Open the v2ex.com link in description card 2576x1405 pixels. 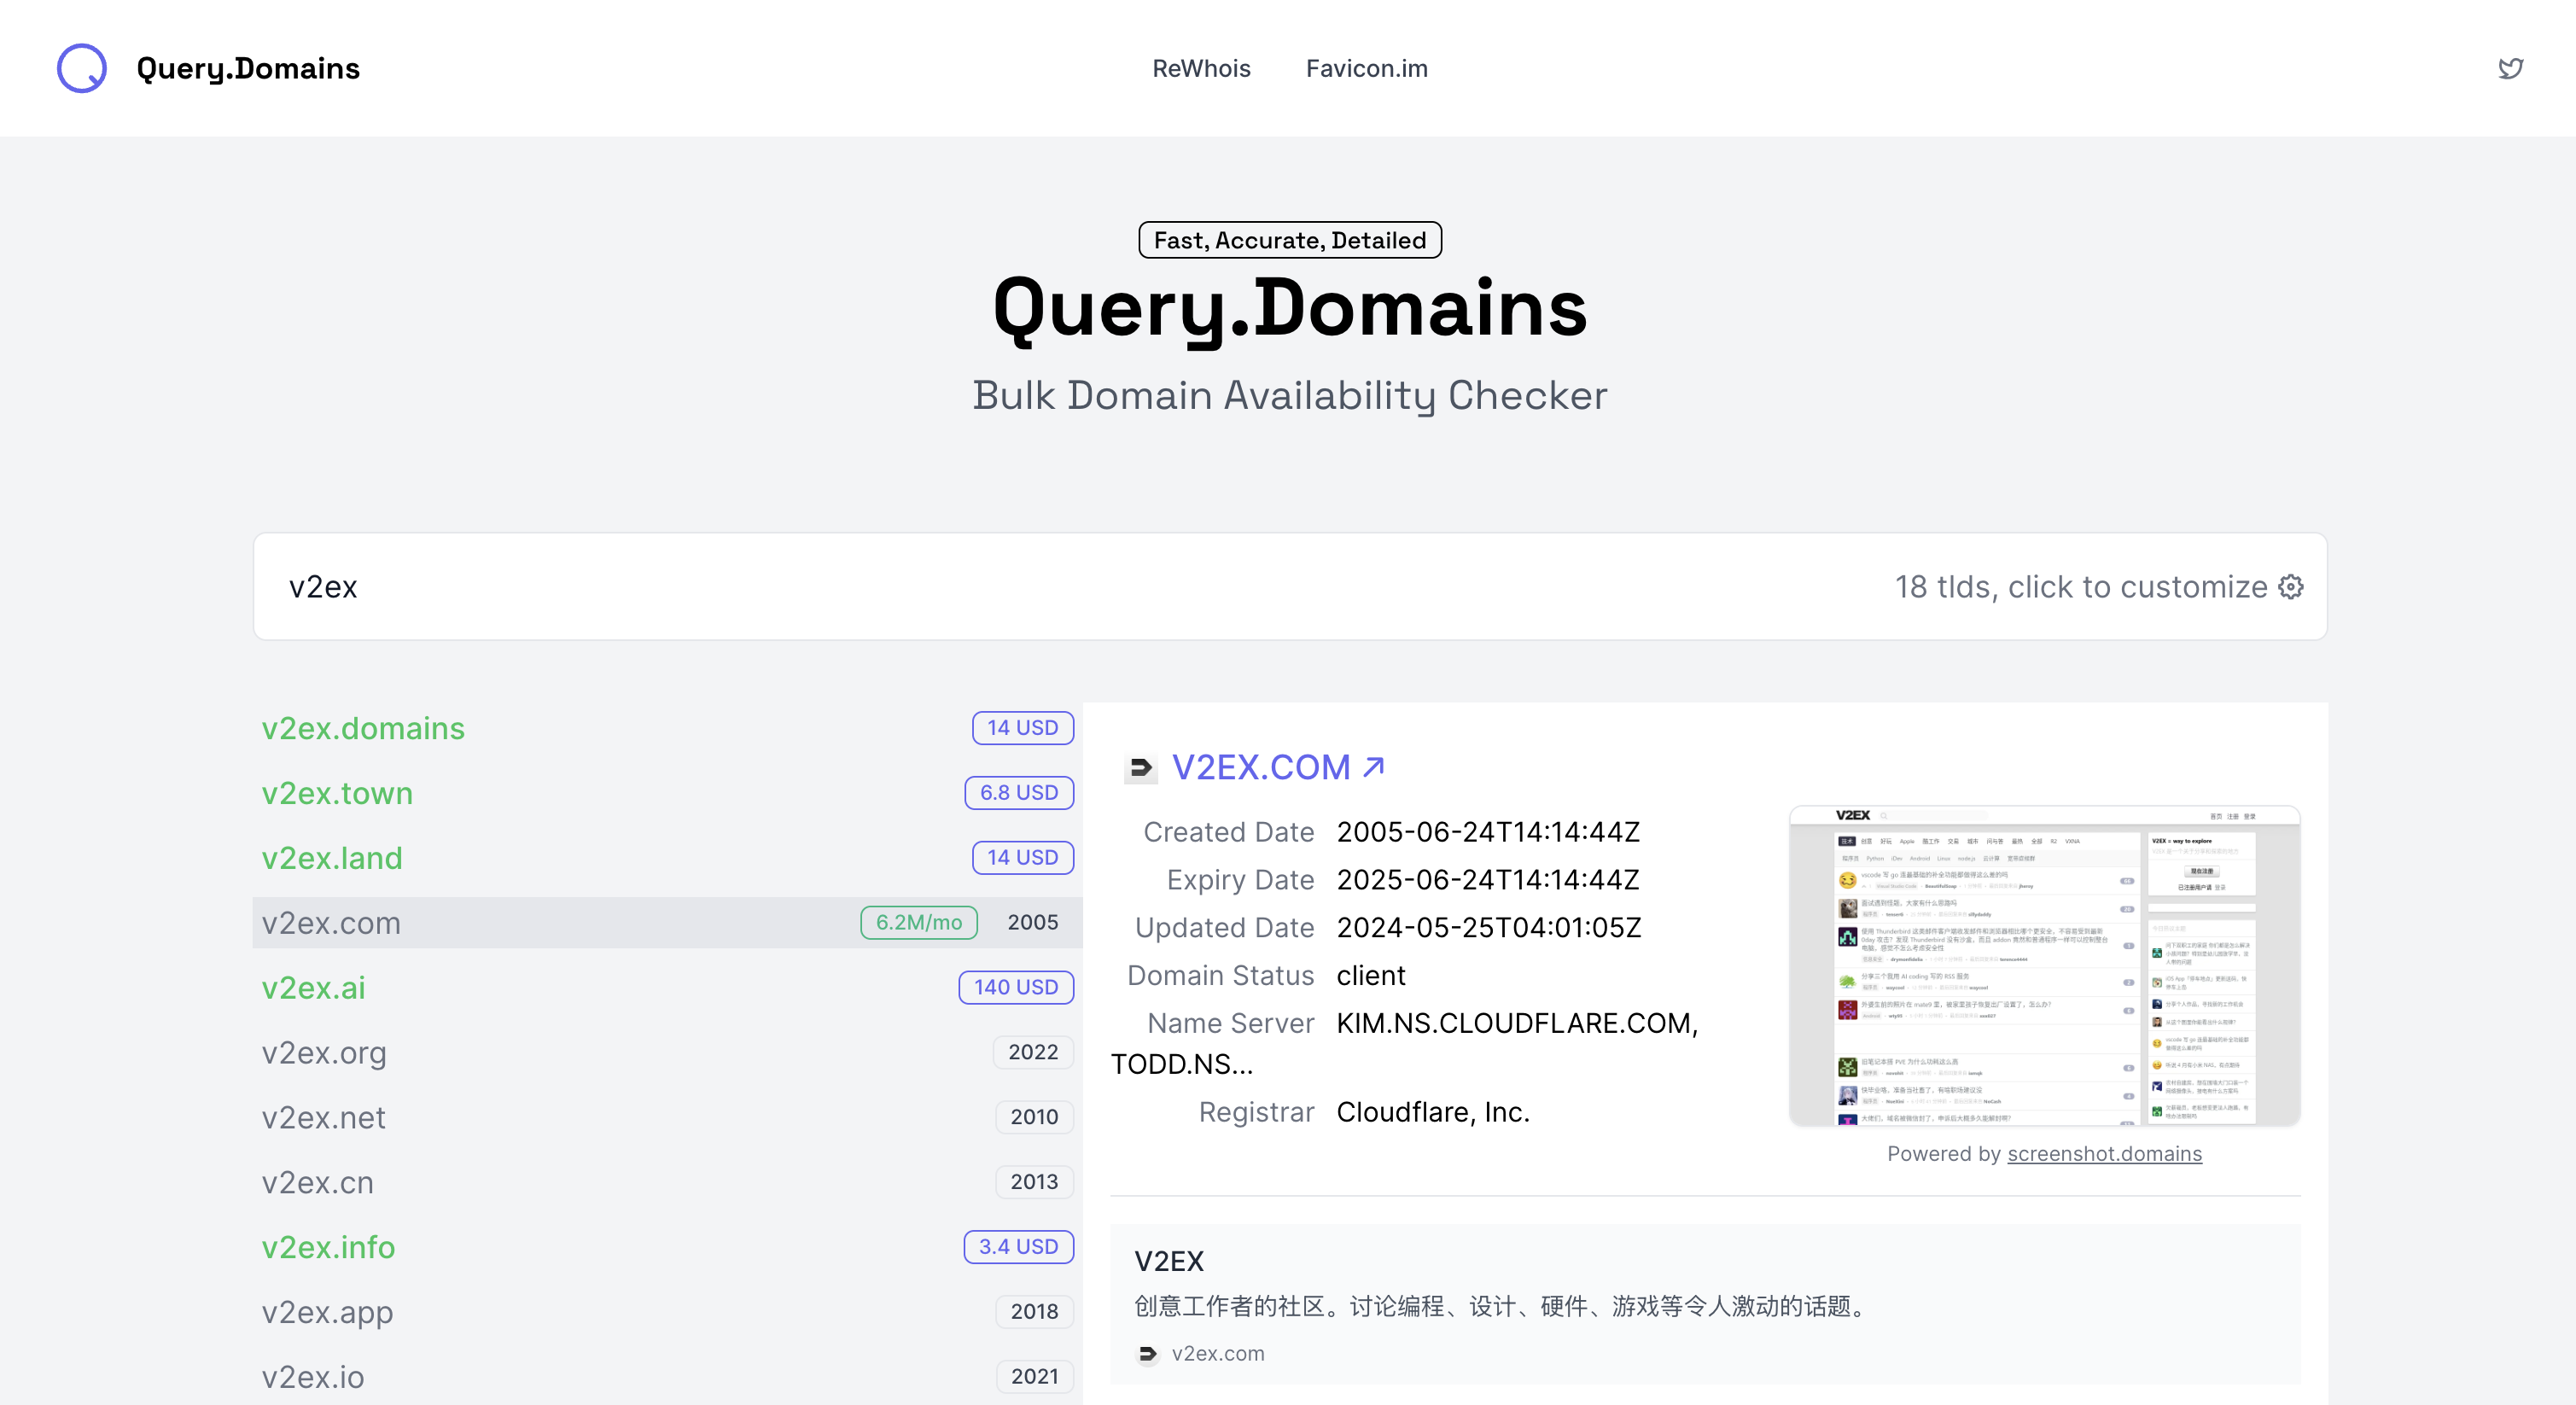coord(1217,1354)
